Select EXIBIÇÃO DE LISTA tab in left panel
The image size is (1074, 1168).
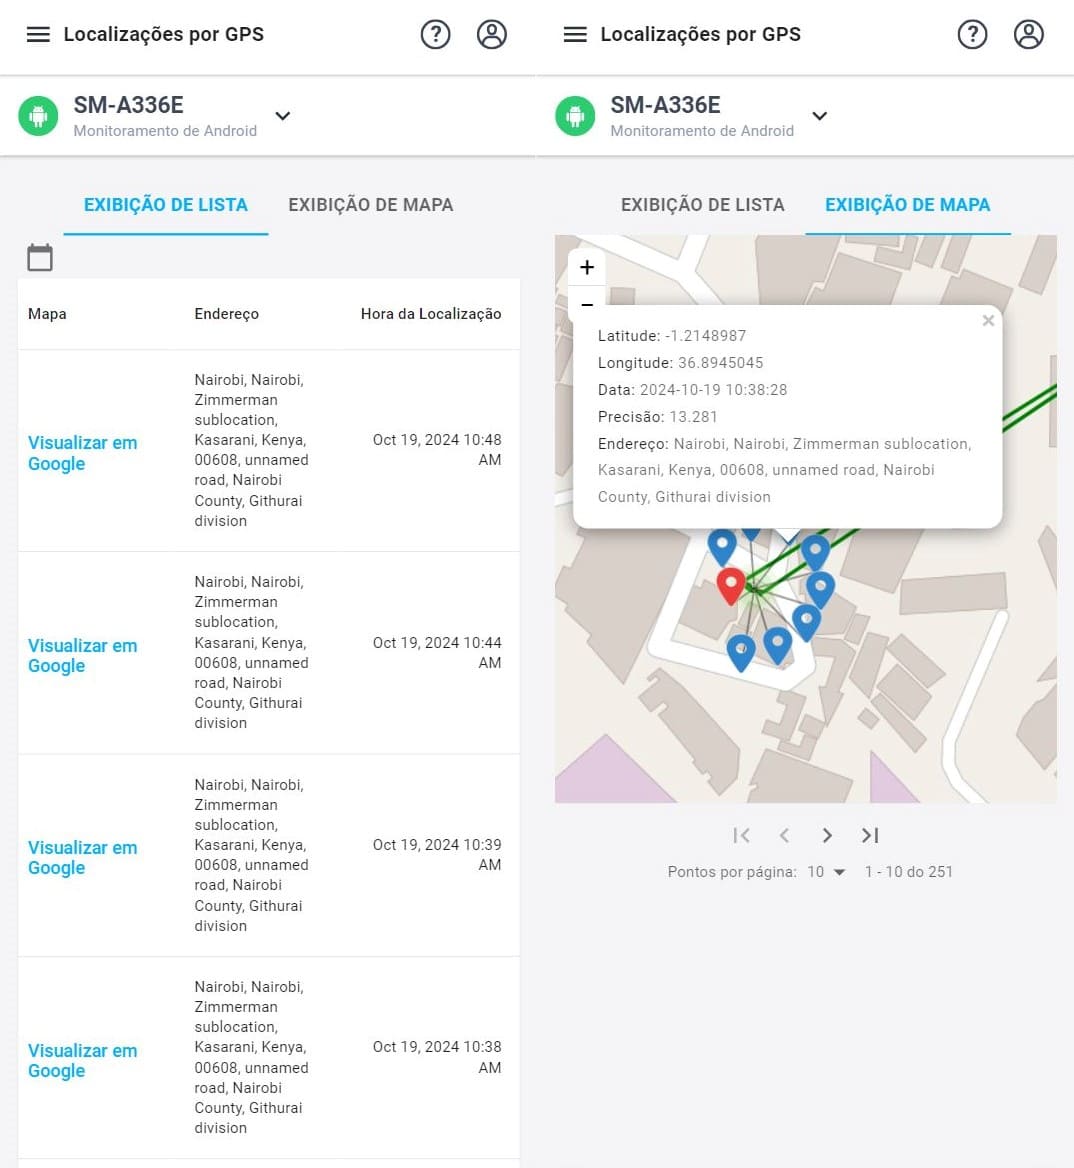tap(165, 205)
